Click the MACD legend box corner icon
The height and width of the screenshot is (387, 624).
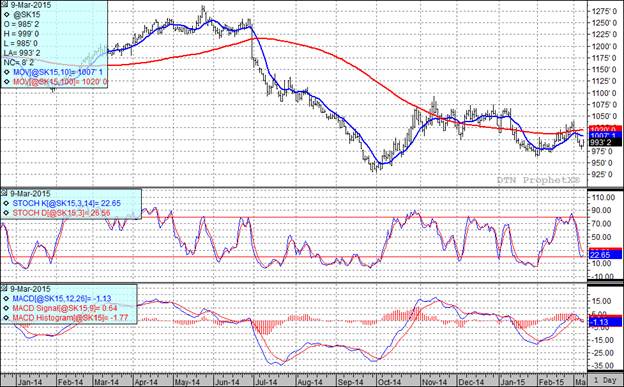[5, 289]
